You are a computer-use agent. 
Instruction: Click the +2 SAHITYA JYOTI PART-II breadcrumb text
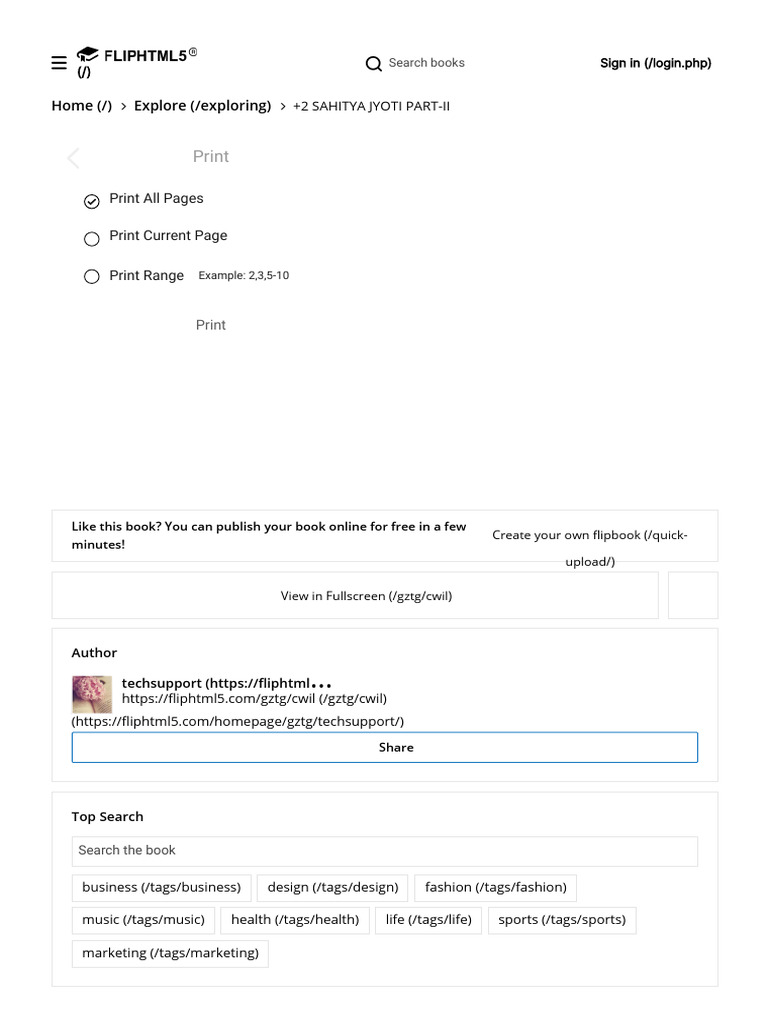coord(371,106)
